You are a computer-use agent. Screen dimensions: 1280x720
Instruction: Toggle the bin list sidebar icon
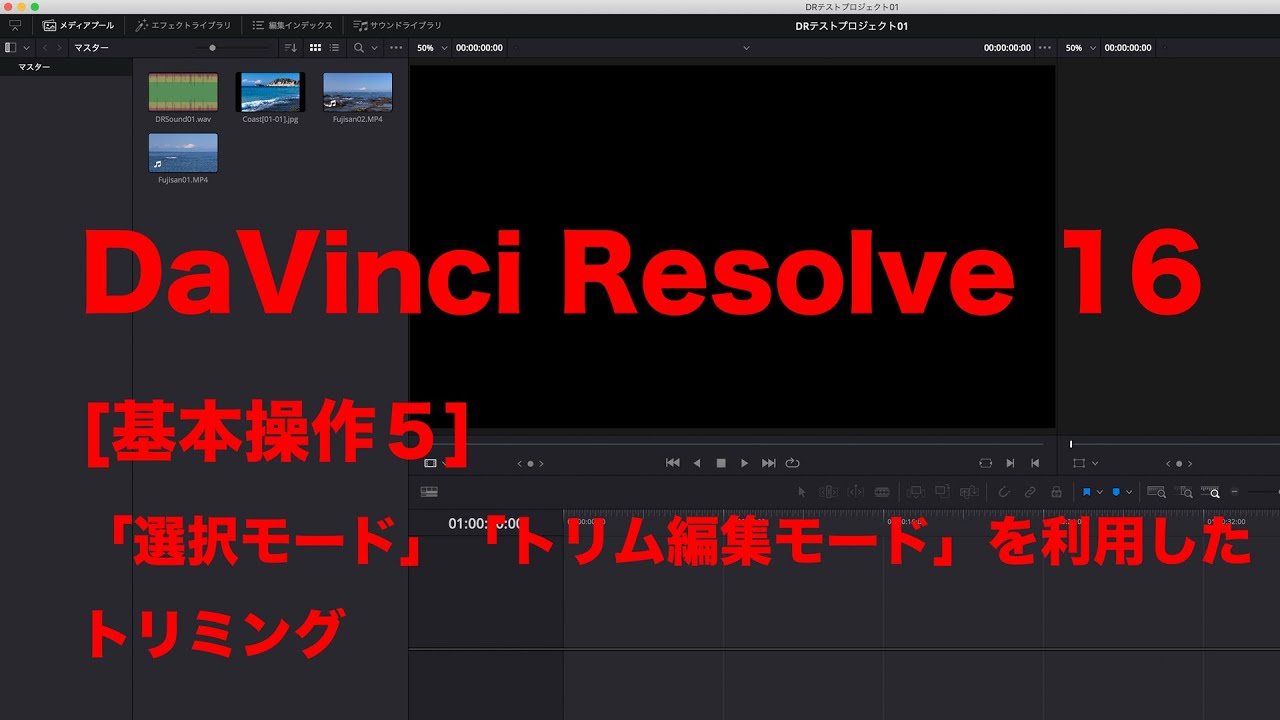(10, 47)
